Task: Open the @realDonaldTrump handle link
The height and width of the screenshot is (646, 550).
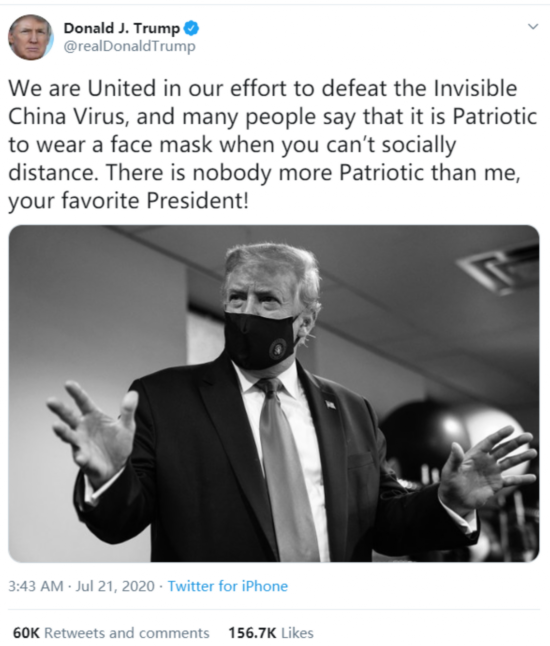Action: coord(129,46)
